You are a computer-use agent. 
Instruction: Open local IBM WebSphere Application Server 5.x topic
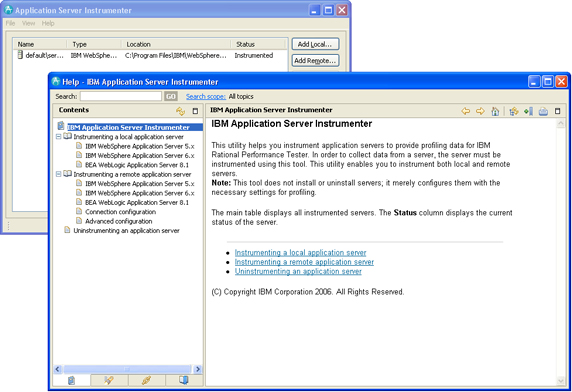click(140, 146)
